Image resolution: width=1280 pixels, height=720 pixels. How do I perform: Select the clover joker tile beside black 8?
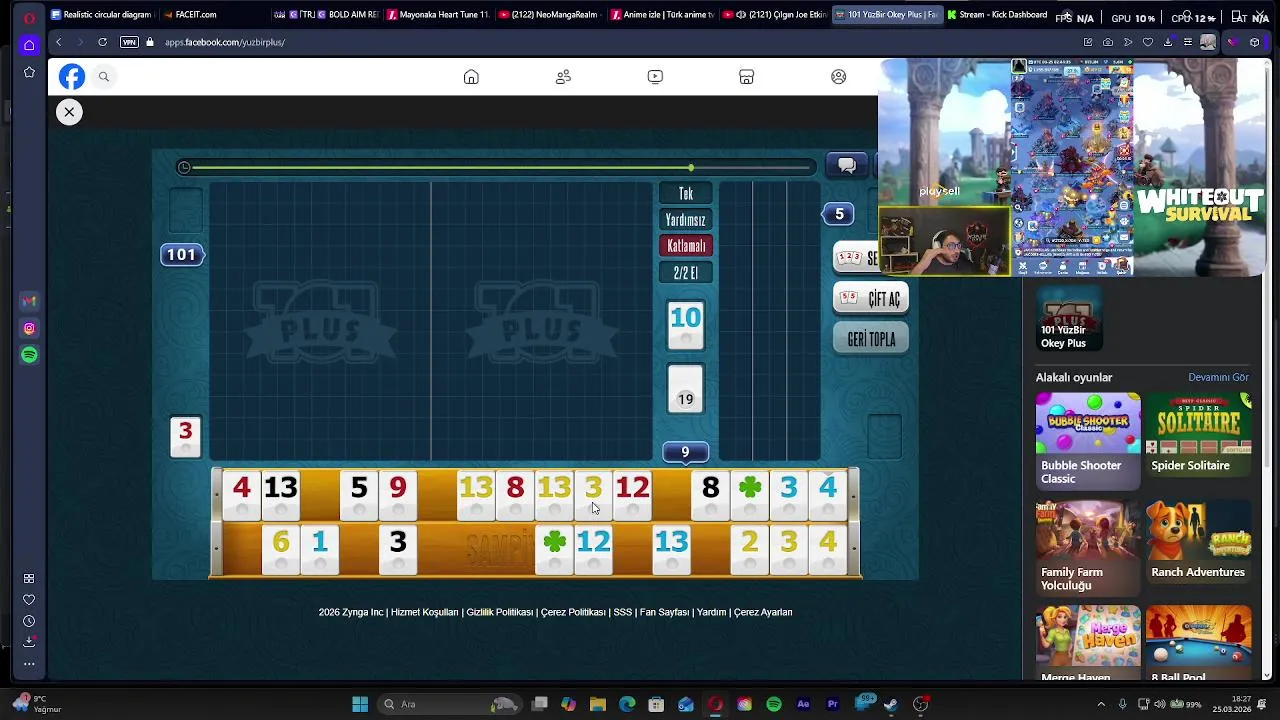(749, 494)
